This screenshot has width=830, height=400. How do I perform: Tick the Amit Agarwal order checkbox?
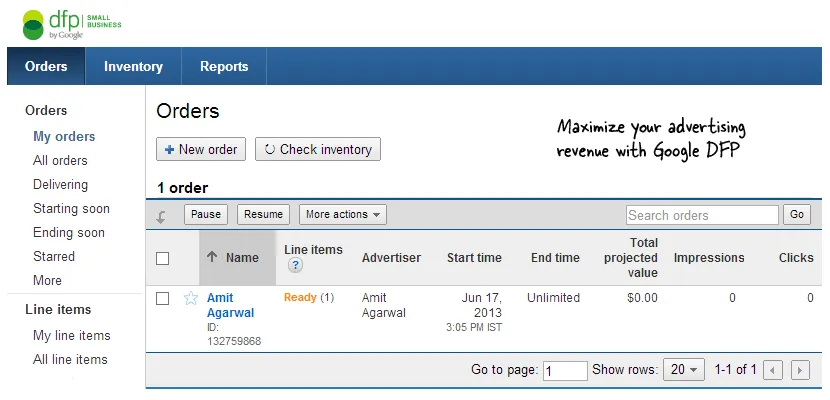tap(163, 298)
